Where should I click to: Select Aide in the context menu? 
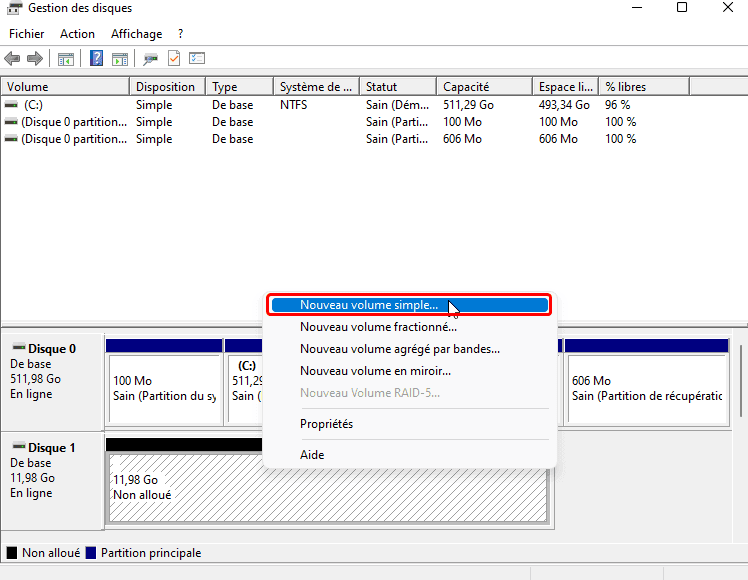(409, 455)
